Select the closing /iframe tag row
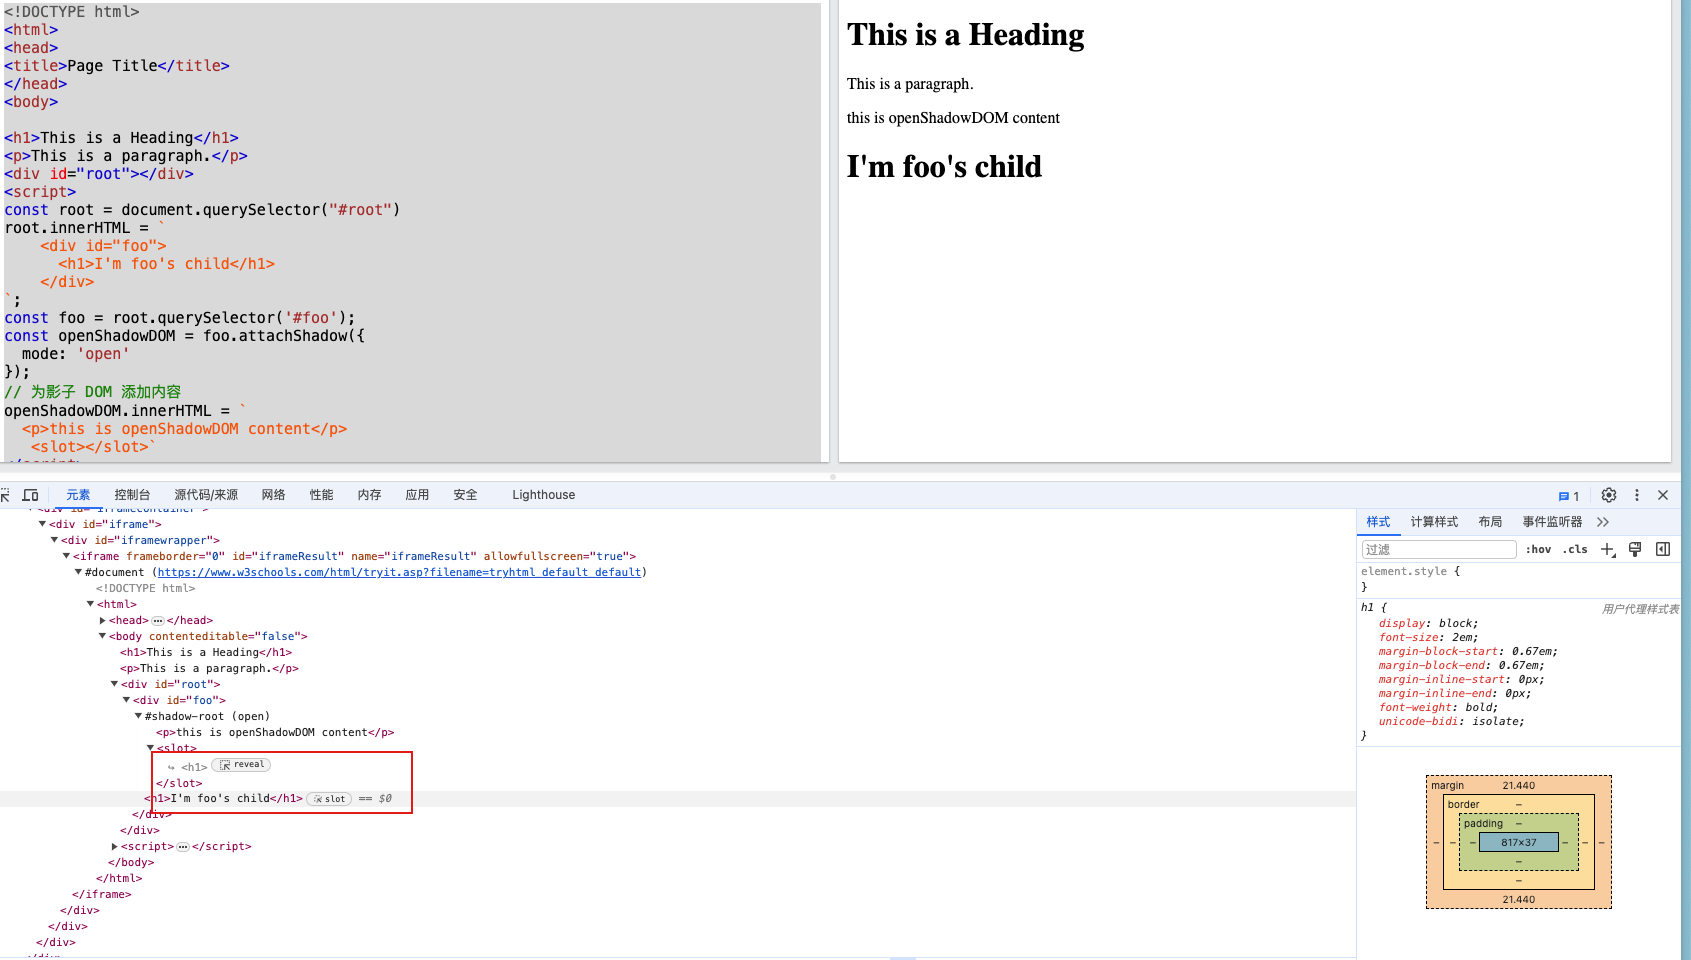The height and width of the screenshot is (960, 1691). click(102, 895)
